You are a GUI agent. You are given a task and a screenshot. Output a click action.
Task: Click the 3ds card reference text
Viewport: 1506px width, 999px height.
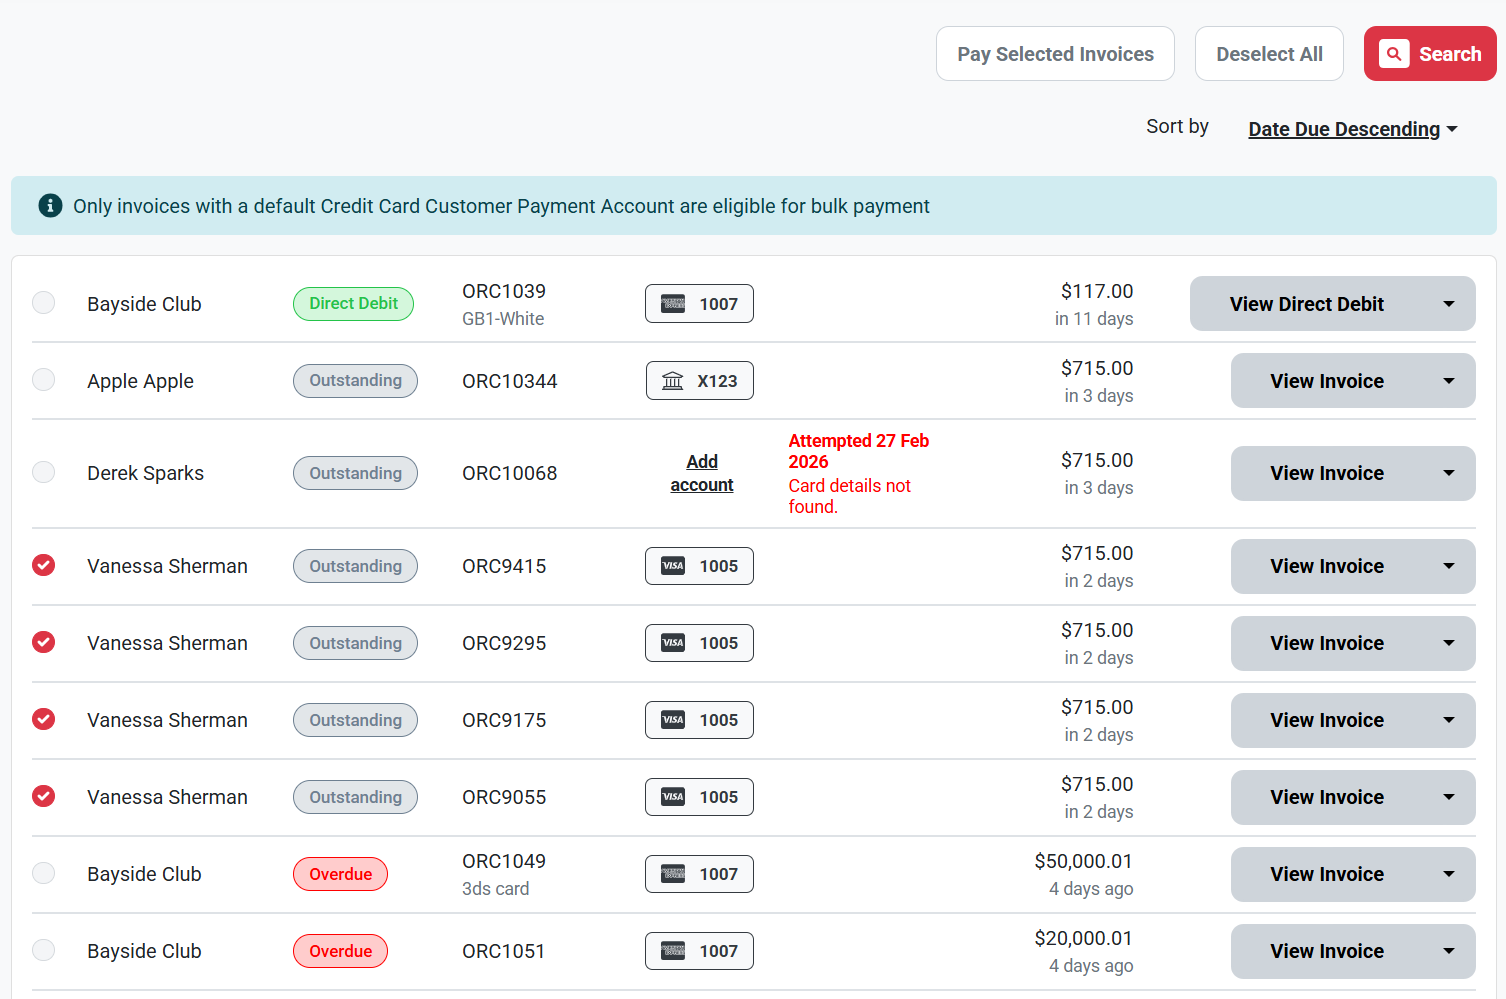tap(495, 889)
